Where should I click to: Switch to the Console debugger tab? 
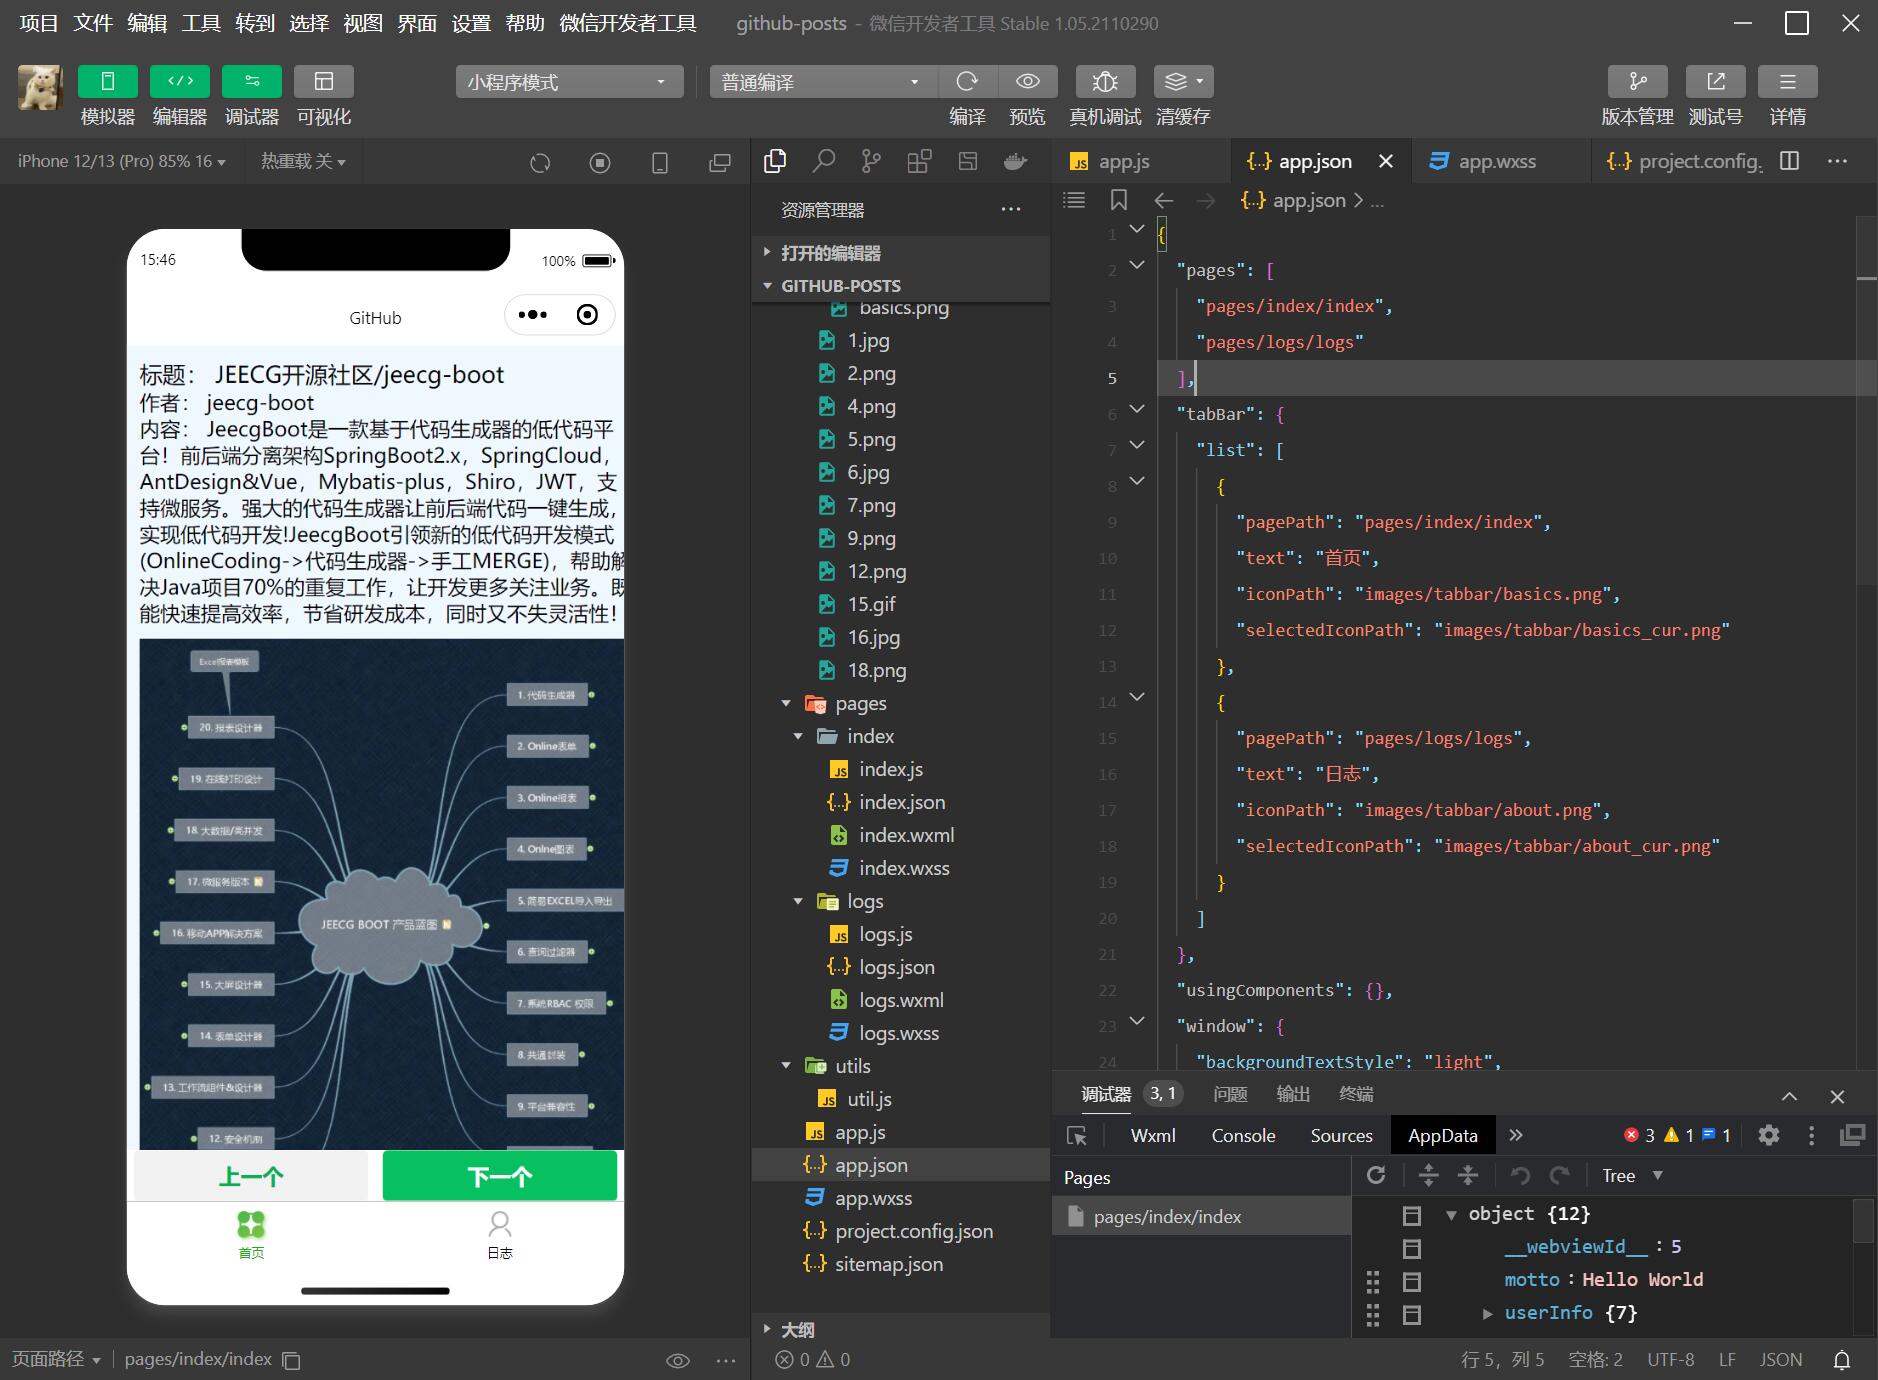tap(1243, 1135)
